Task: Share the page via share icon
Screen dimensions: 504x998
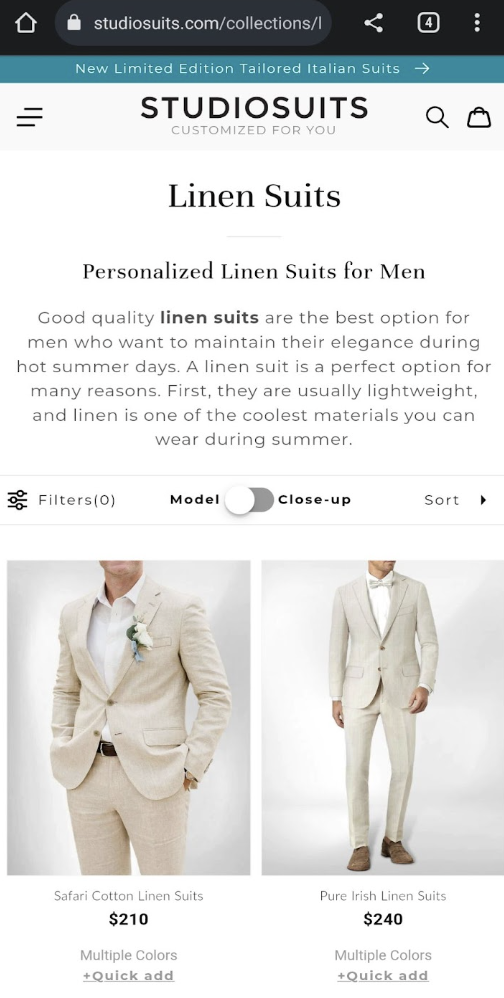Action: pos(374,24)
